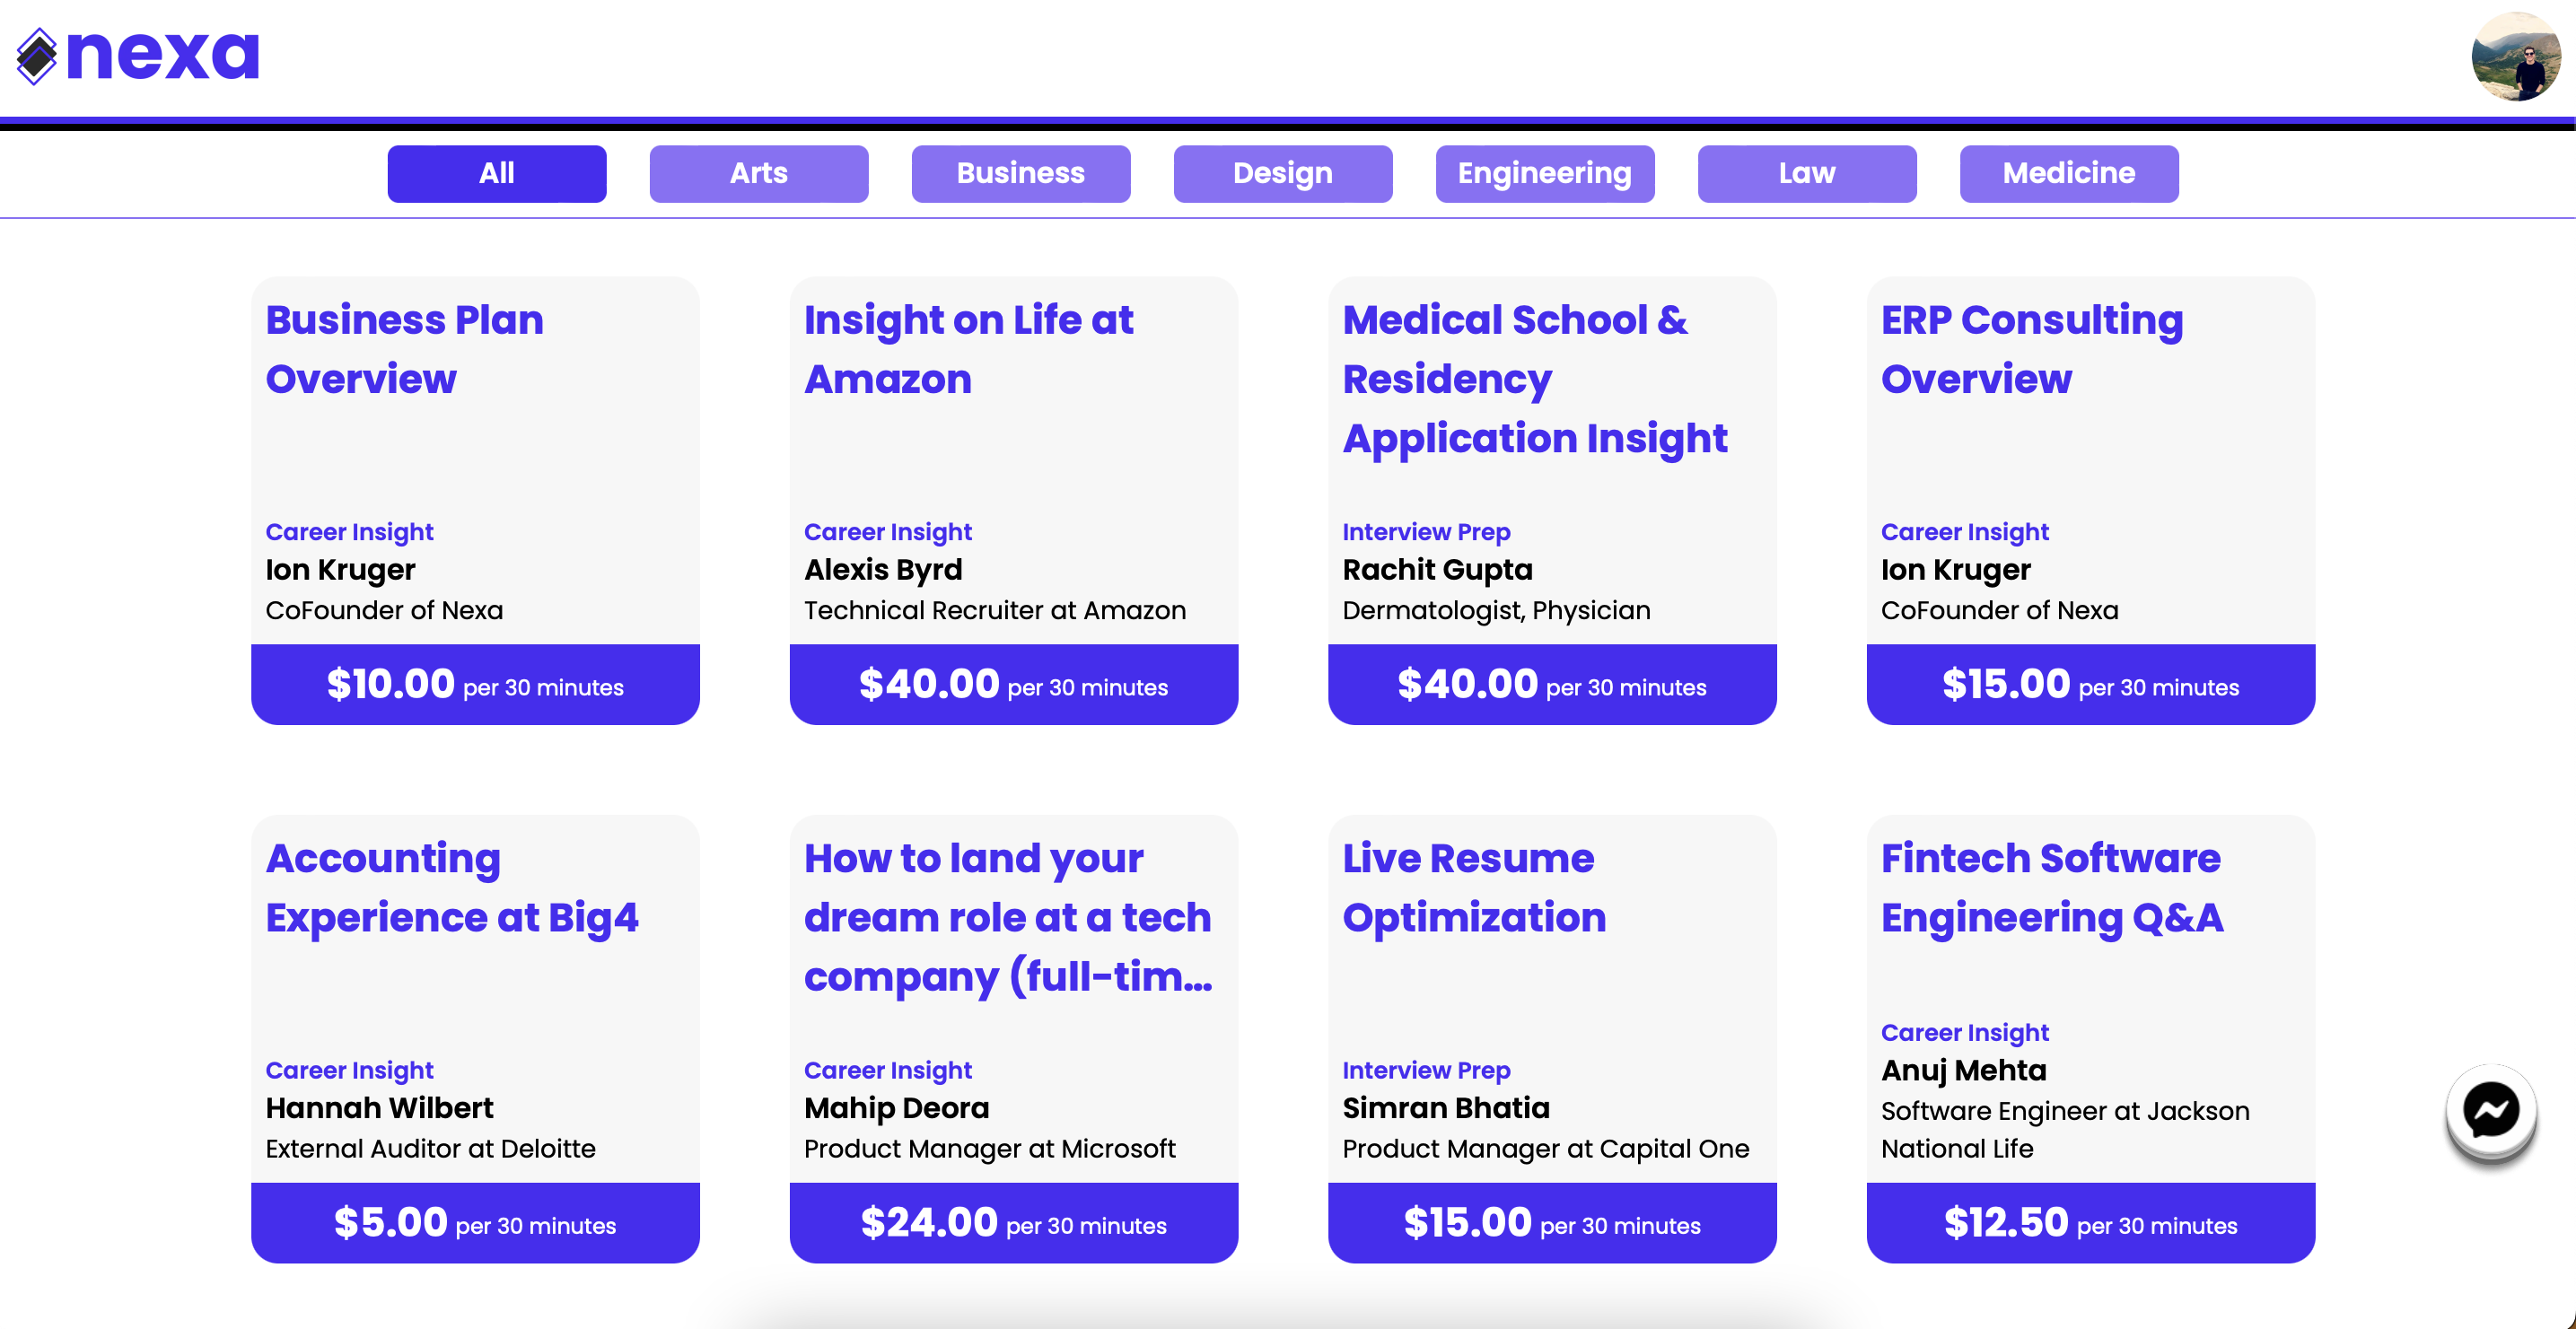Book Accounting Experience at $5.00

(475, 1222)
